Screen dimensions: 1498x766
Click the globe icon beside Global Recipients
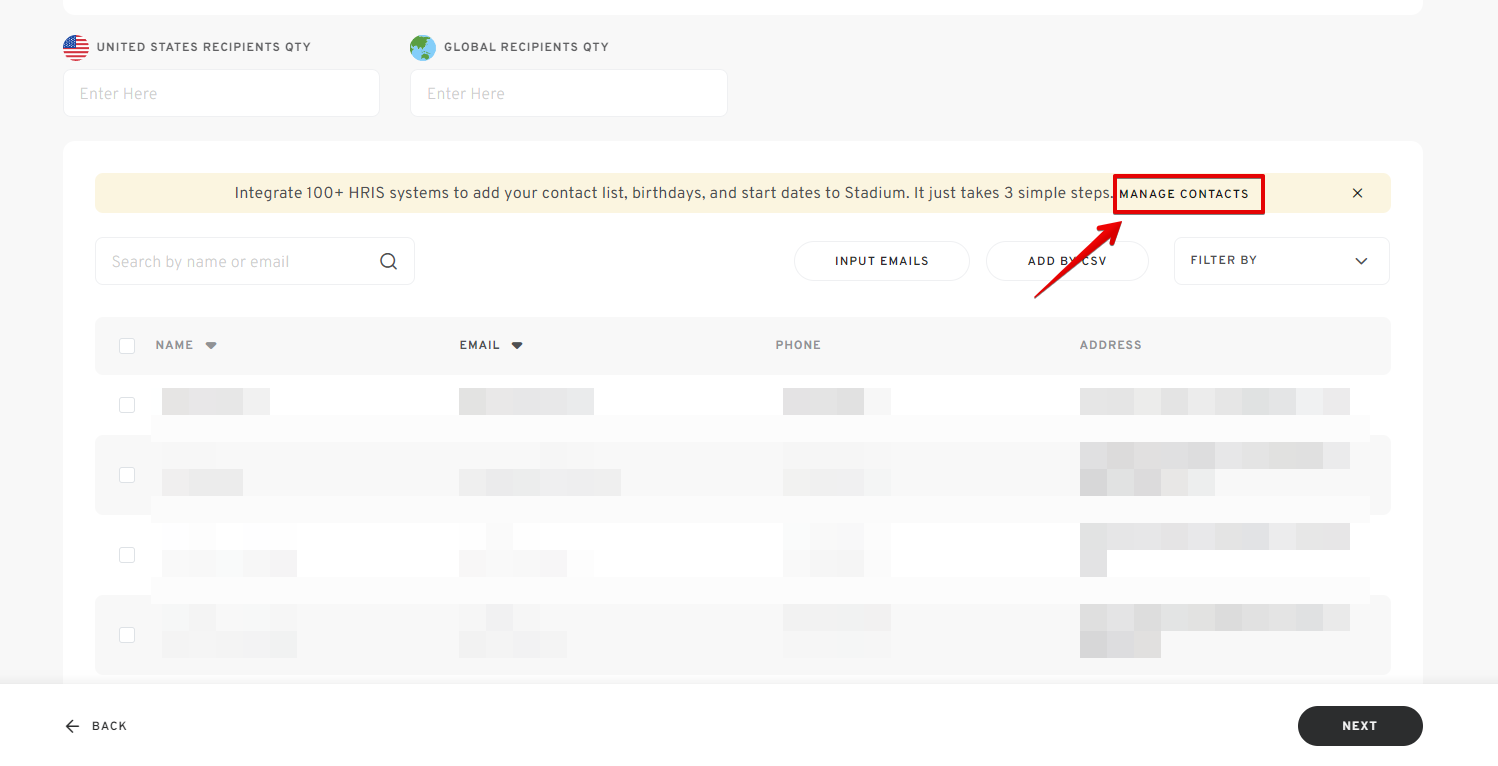coord(423,47)
